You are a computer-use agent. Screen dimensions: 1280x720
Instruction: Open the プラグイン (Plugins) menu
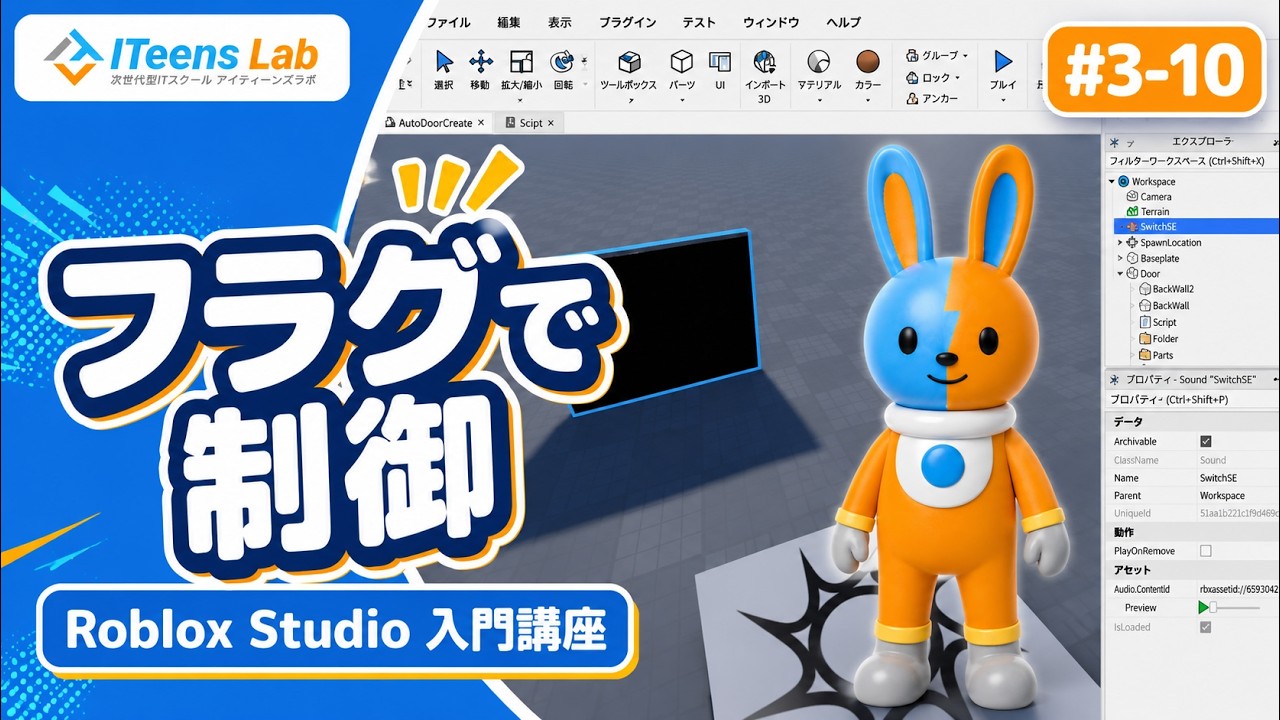point(627,22)
